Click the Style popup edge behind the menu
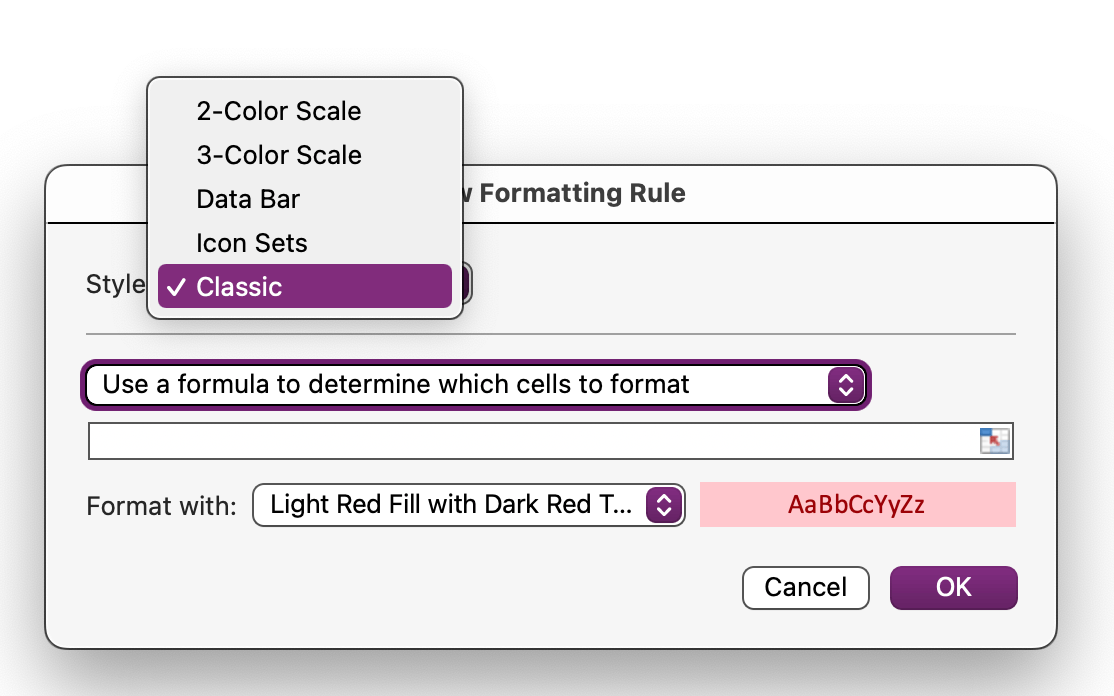This screenshot has height=696, width=1114. click(x=468, y=286)
